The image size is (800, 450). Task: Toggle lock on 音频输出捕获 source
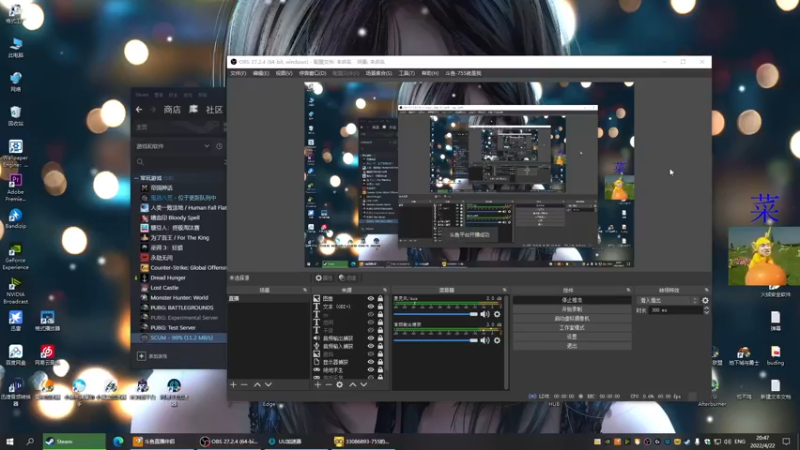(x=380, y=338)
